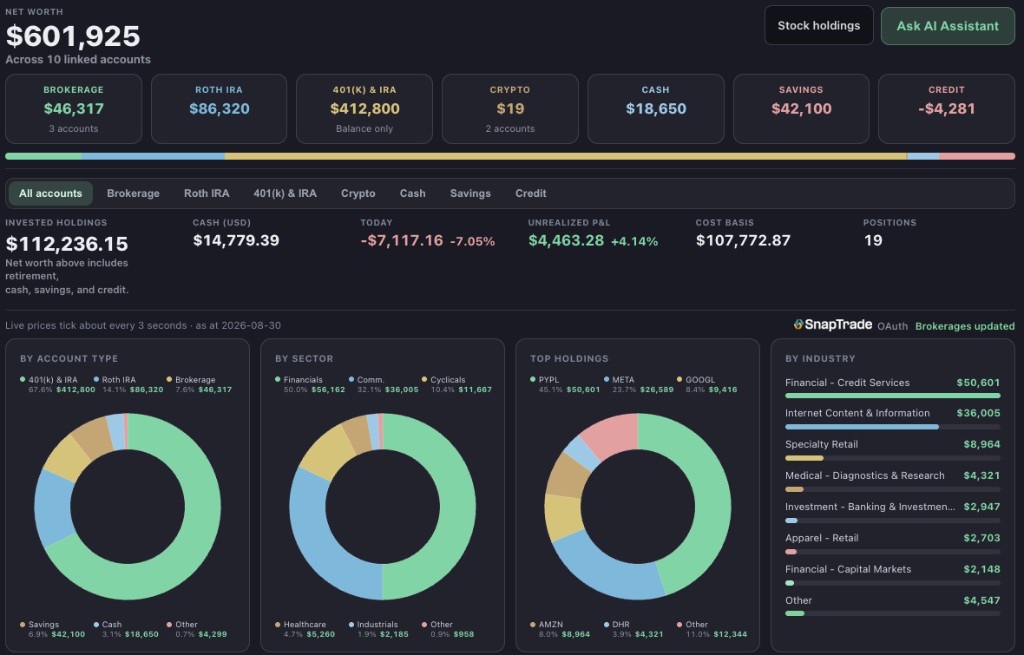This screenshot has width=1024, height=655.
Task: Select Apparel - Retail industry row
Action: click(892, 543)
